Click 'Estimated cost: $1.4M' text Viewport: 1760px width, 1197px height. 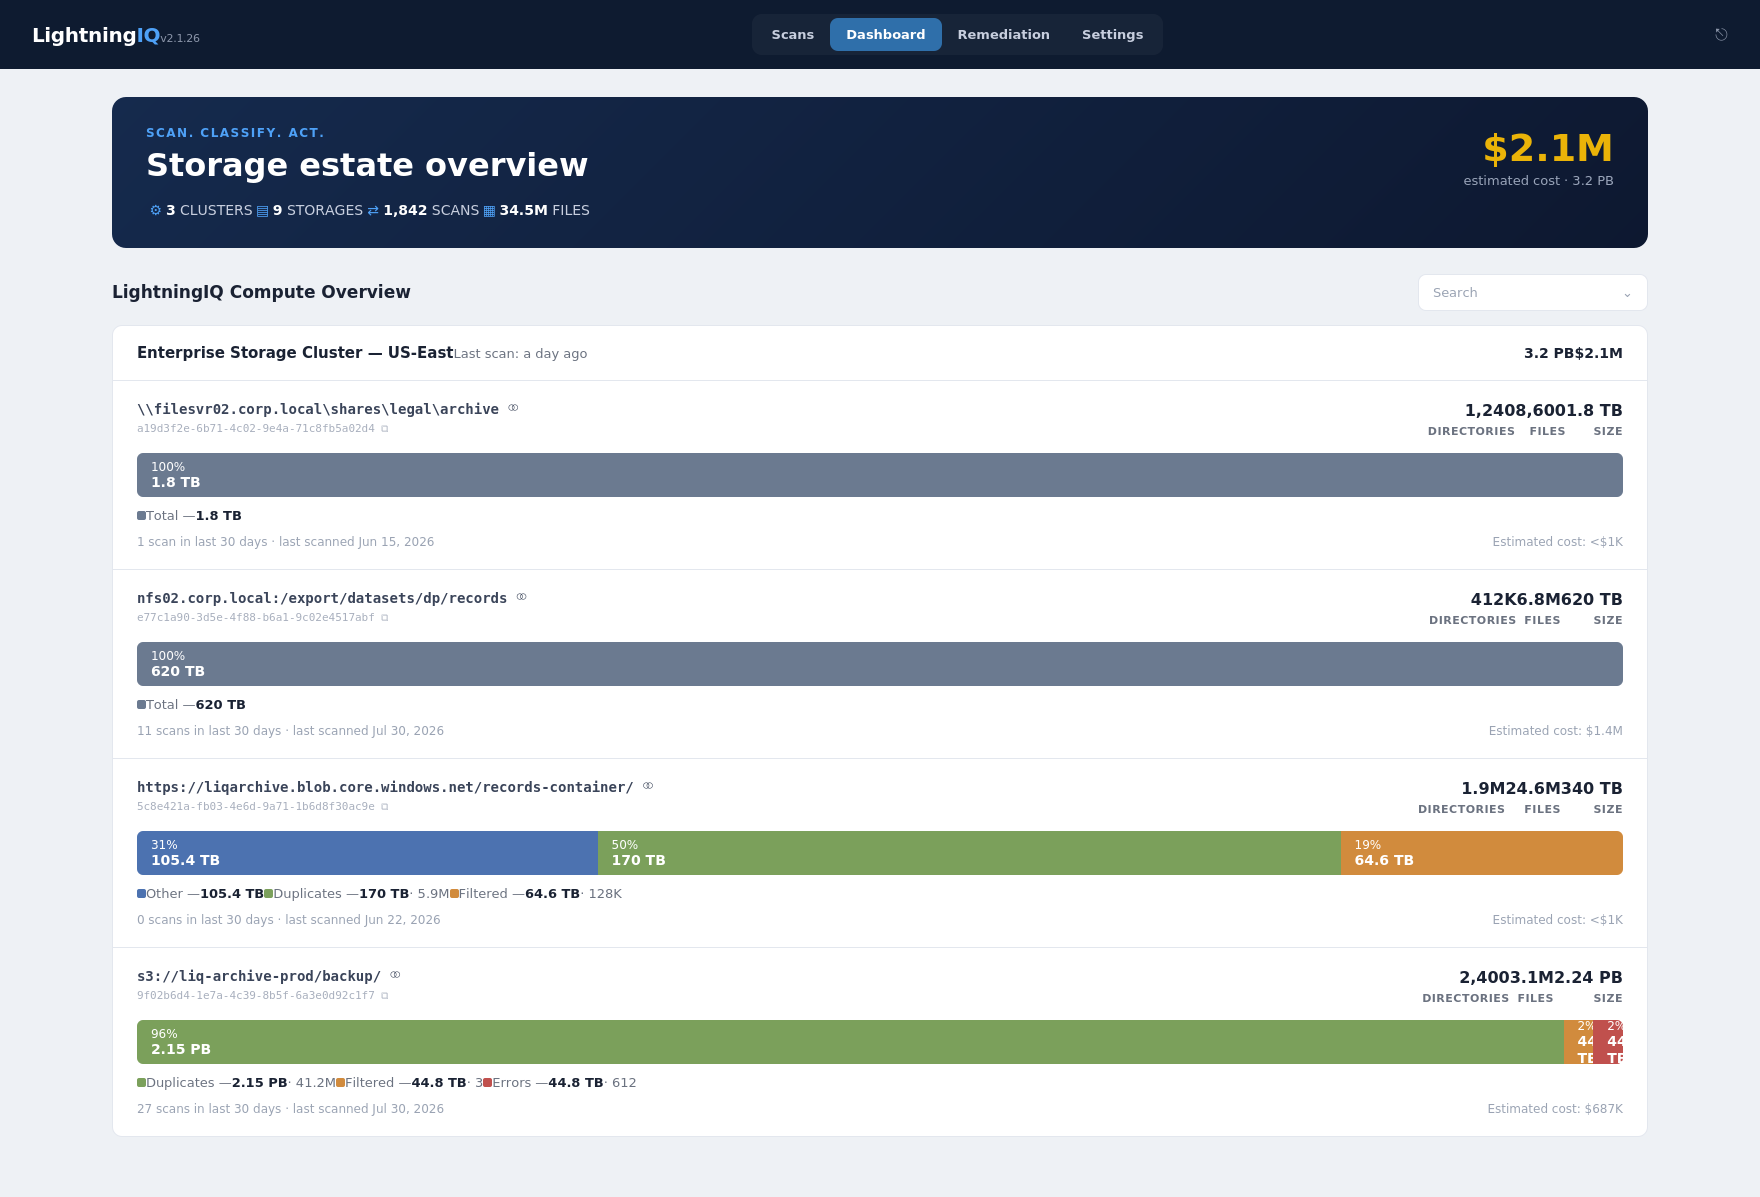click(1555, 731)
